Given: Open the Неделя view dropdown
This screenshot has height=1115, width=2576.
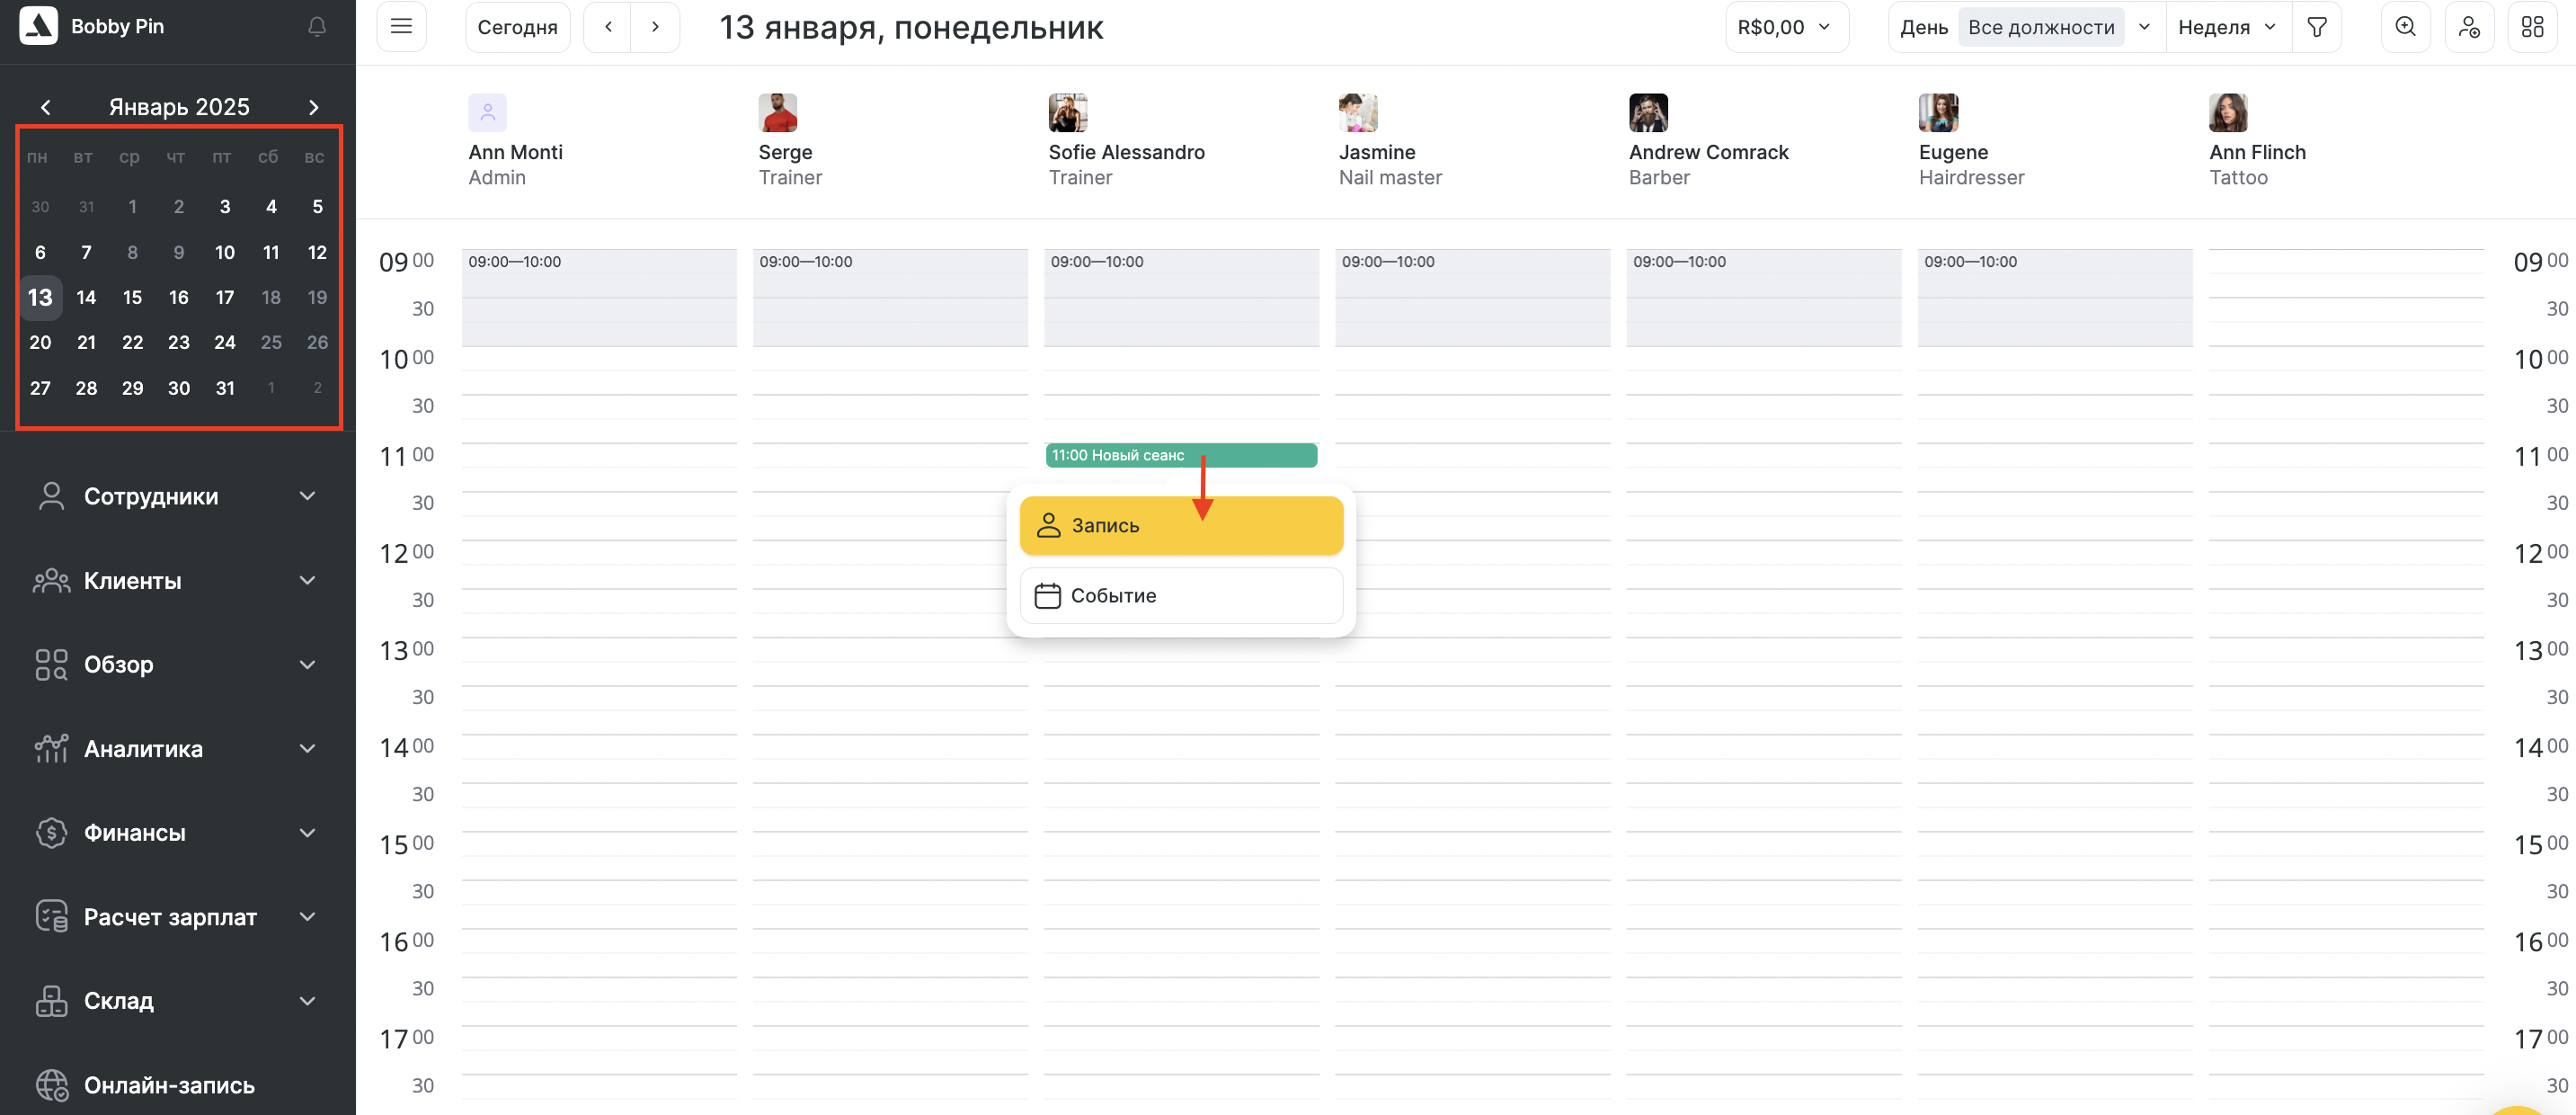Looking at the screenshot, I should point(2226,27).
